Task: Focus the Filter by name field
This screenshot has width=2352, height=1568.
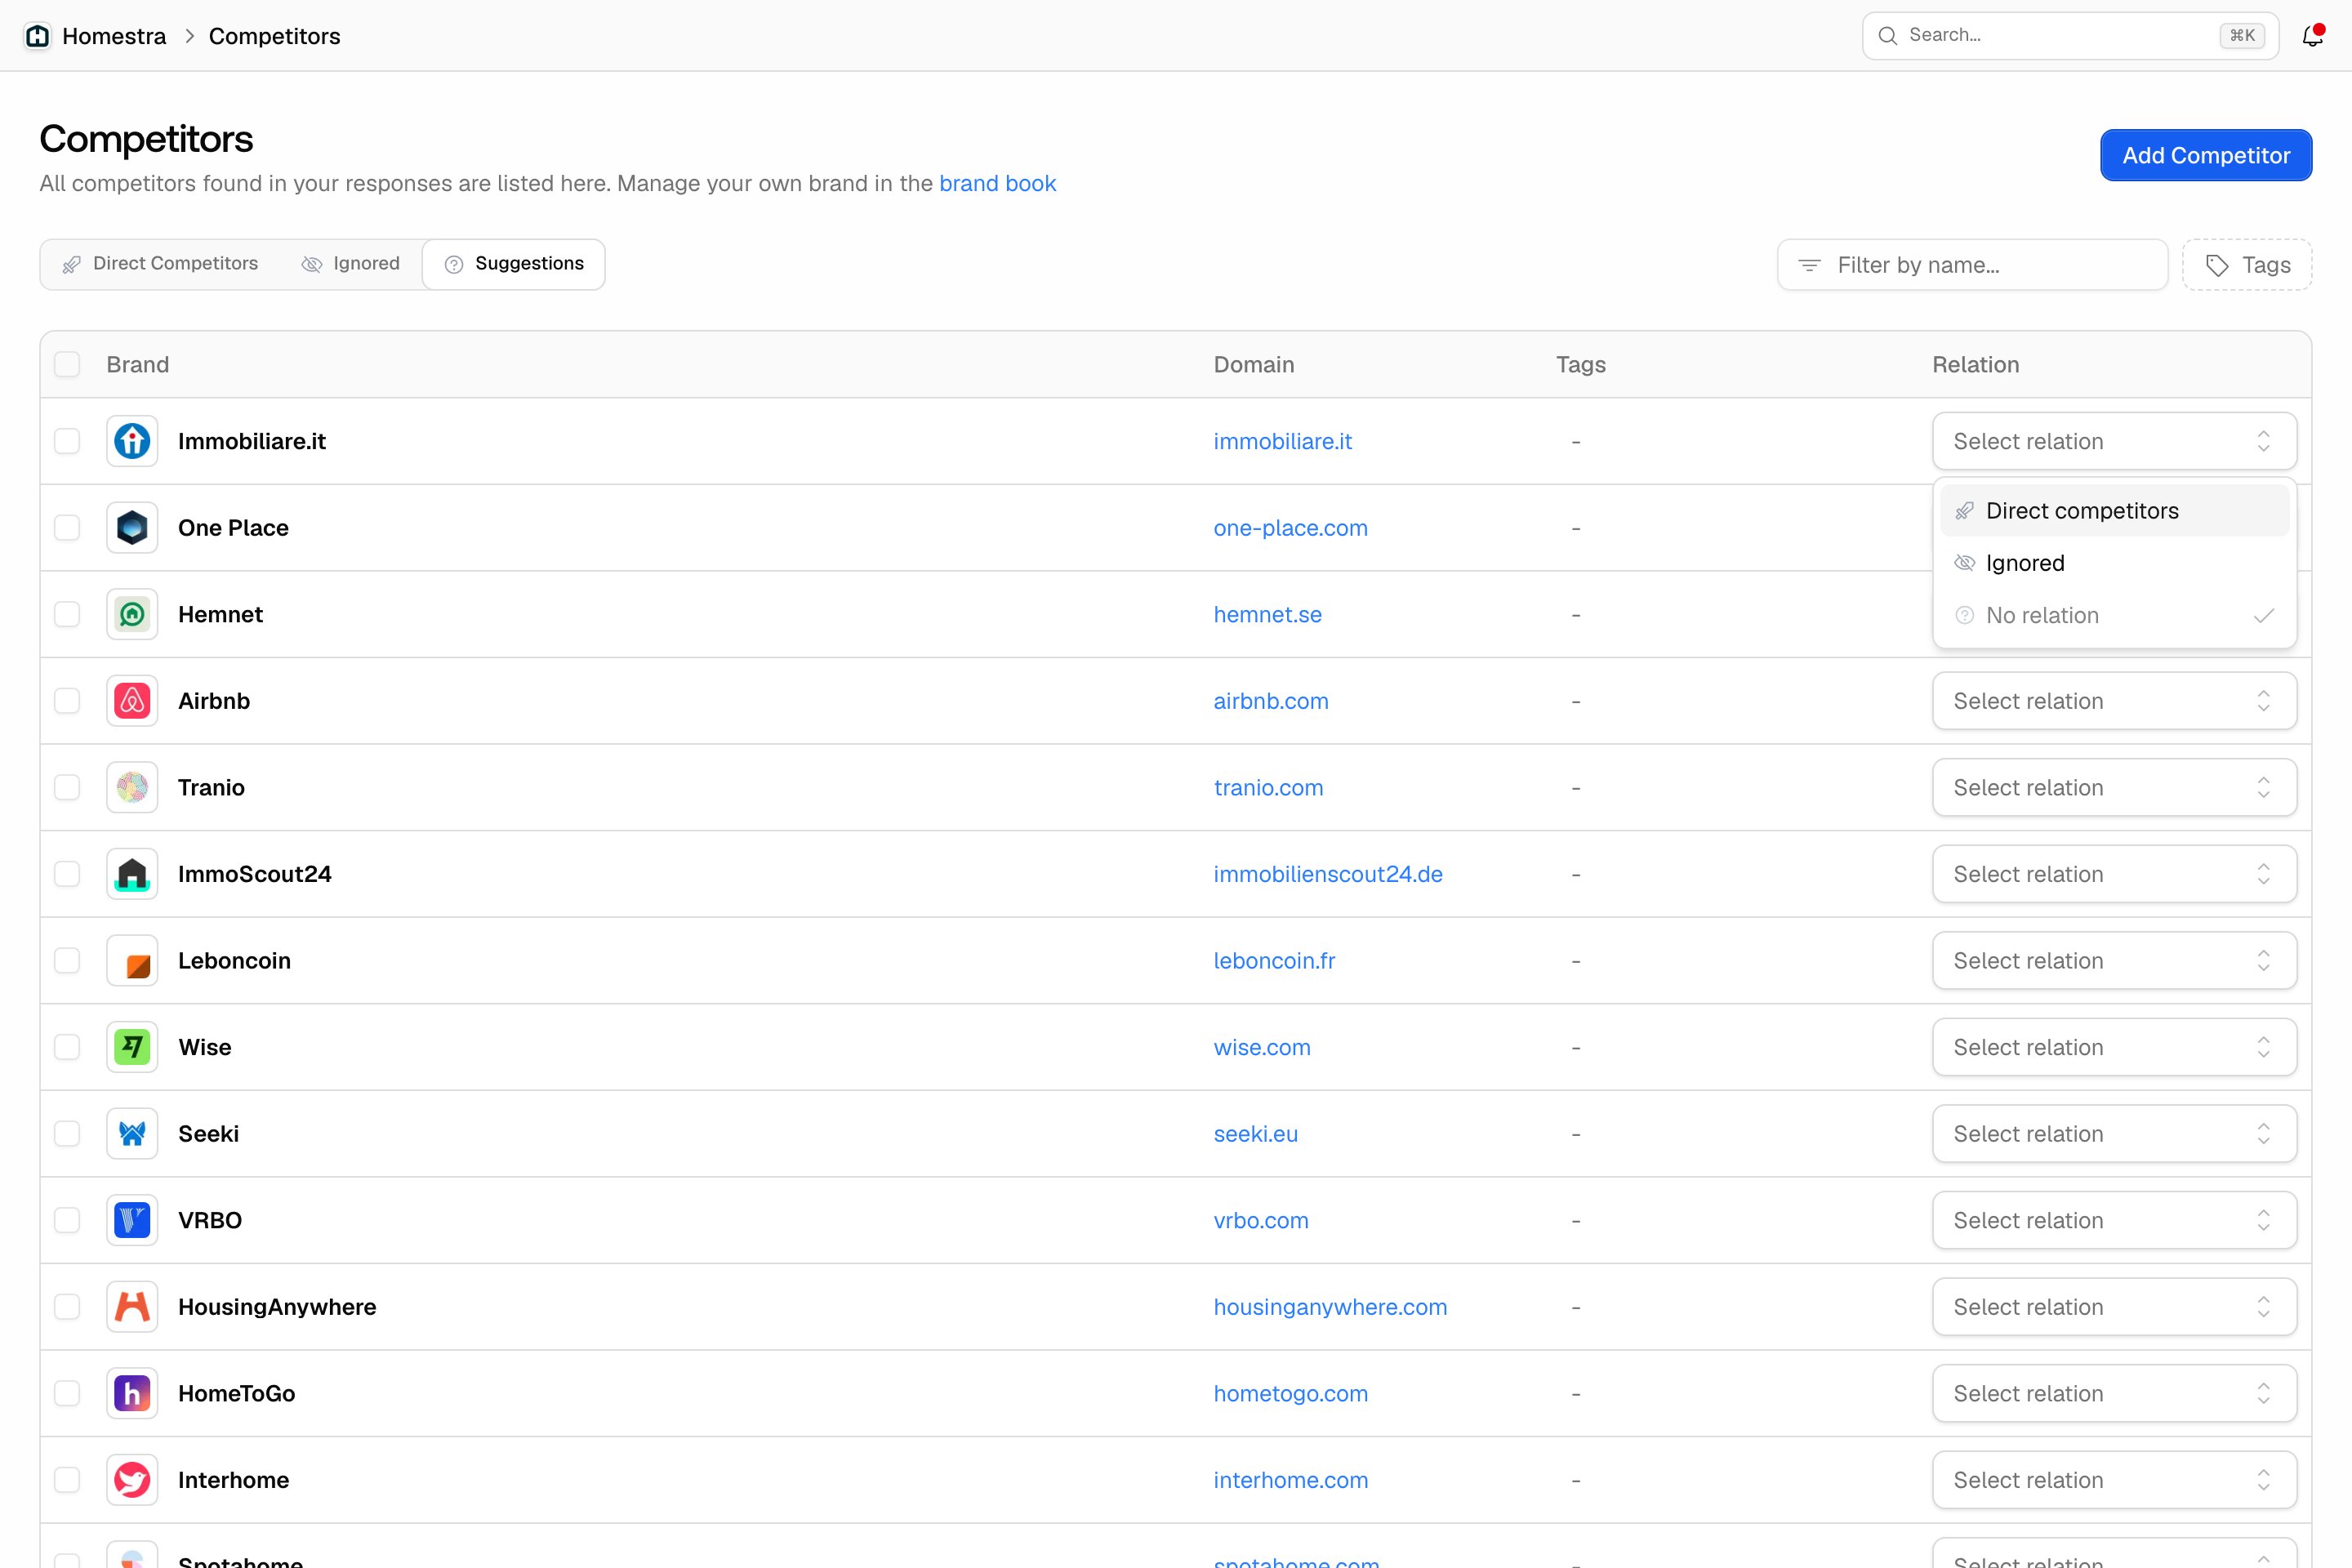Action: click(1972, 265)
